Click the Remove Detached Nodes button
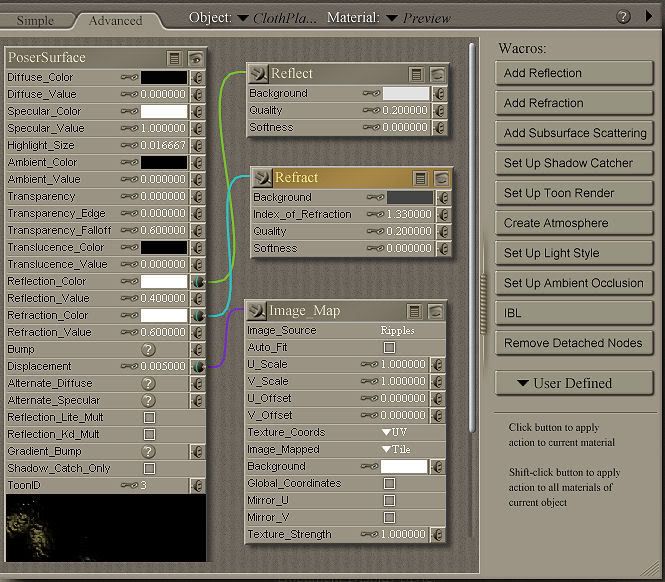 click(574, 343)
